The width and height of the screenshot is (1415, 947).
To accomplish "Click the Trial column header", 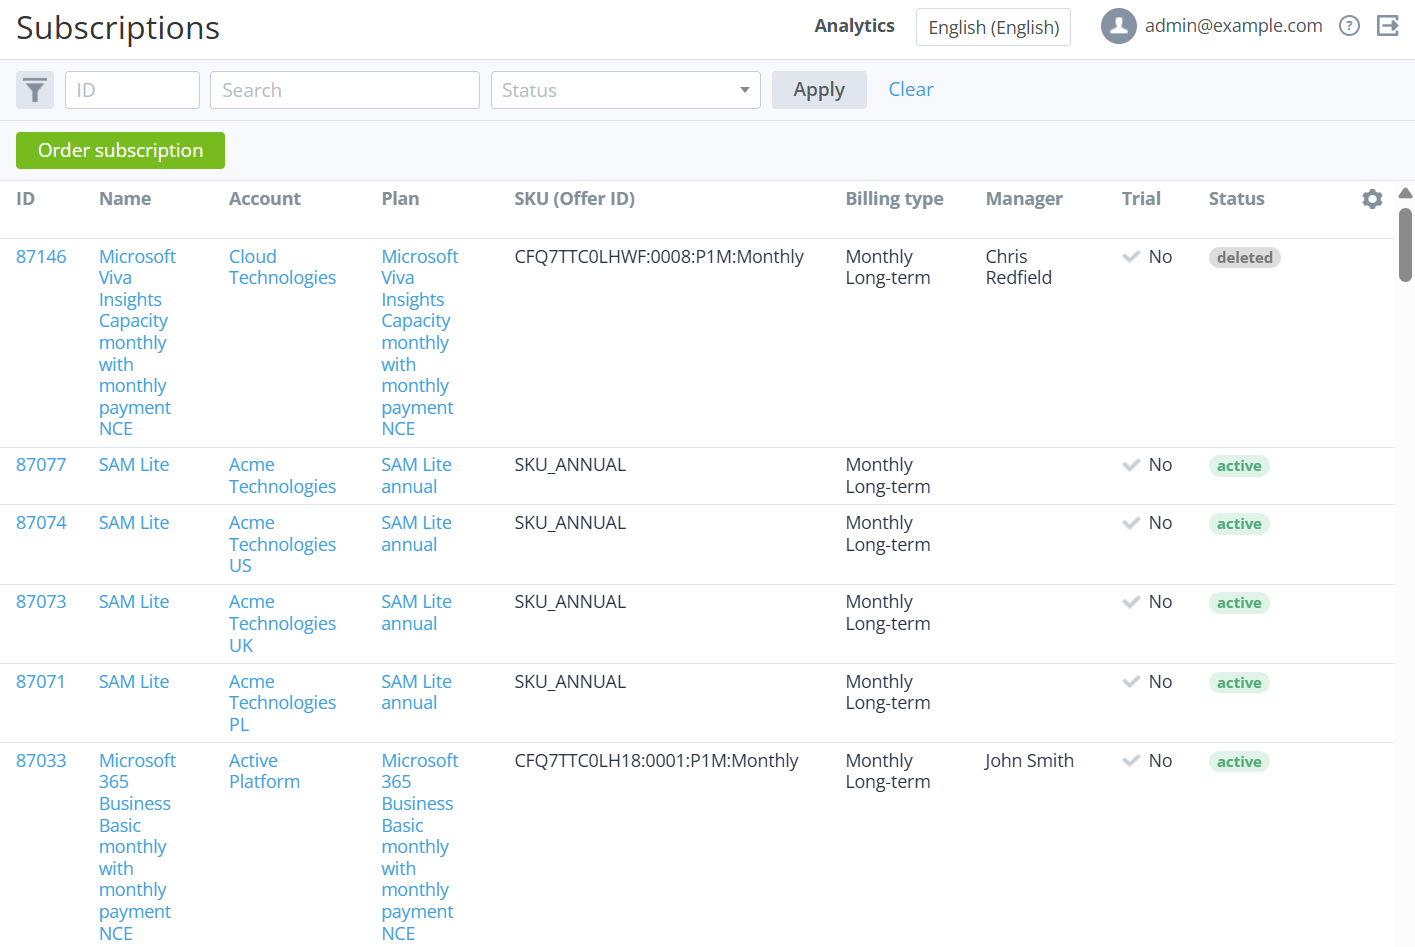I will click(1141, 199).
